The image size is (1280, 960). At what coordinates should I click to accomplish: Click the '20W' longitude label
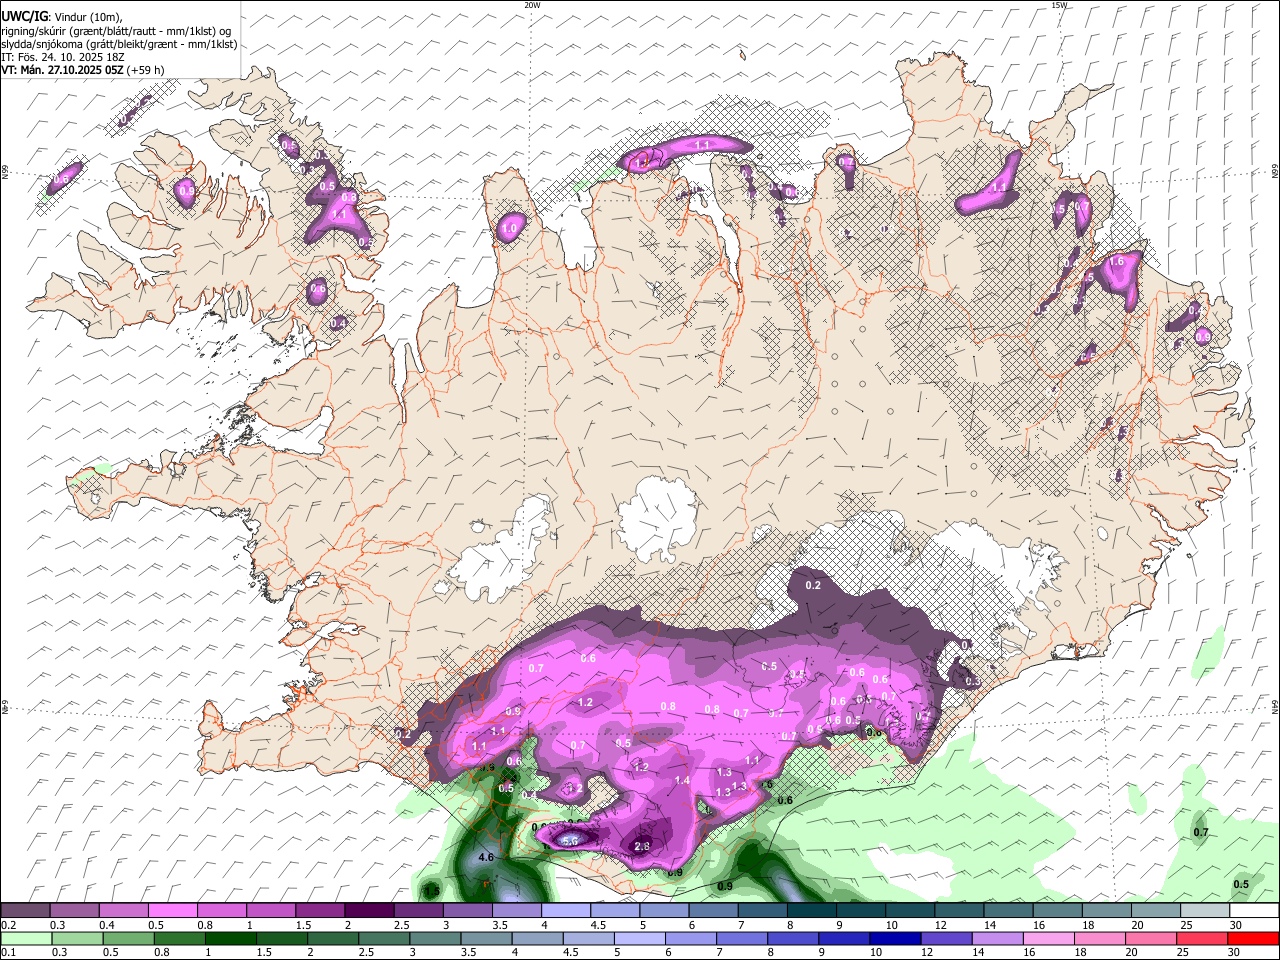point(532,5)
